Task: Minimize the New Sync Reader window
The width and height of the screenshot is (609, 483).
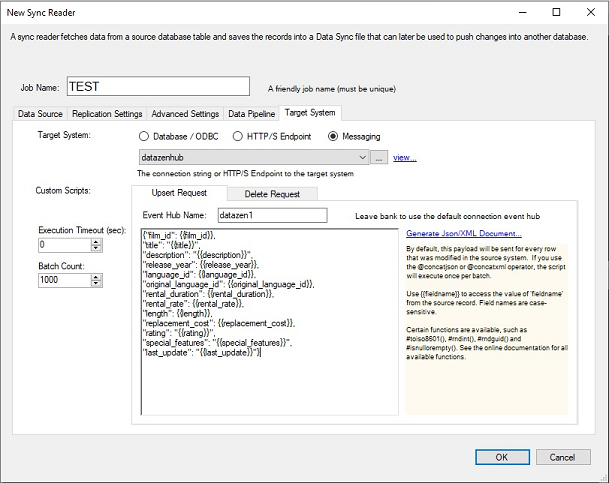Action: click(523, 12)
